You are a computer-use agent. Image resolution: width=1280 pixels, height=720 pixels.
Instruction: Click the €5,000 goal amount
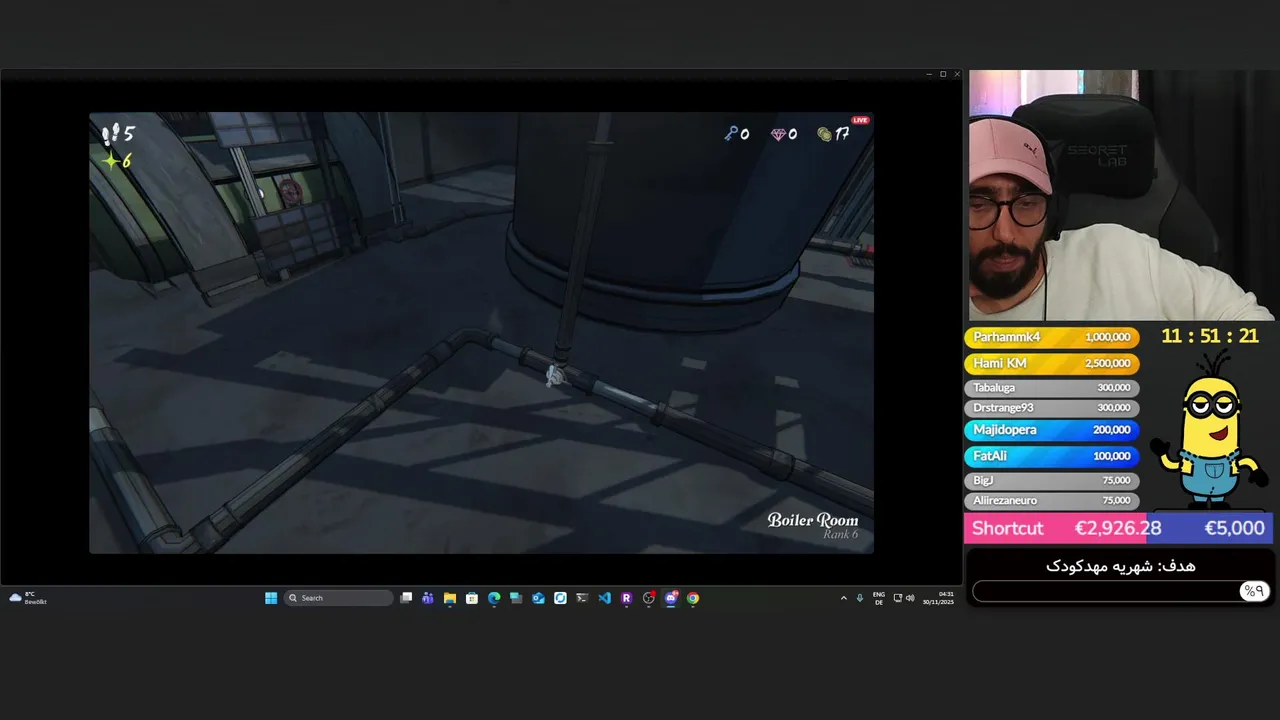click(1234, 528)
